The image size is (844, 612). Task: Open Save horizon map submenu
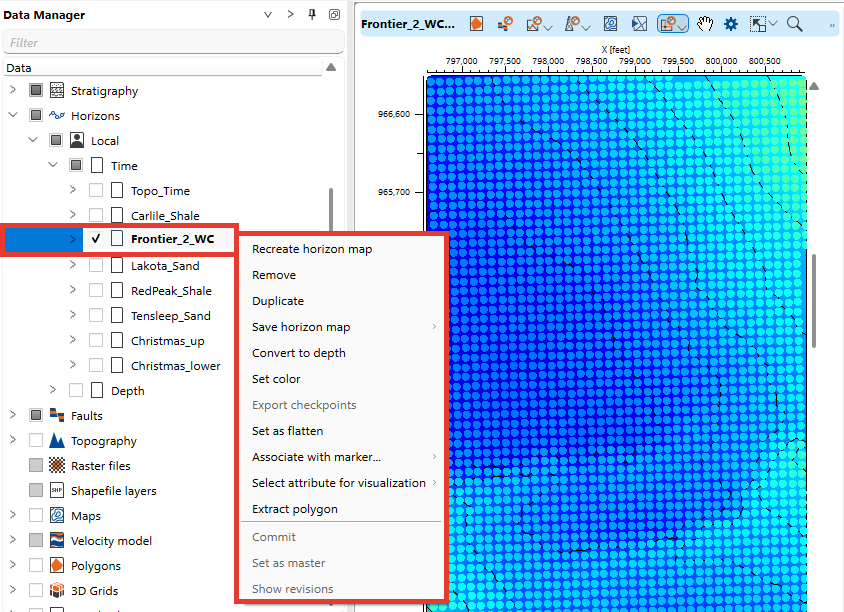300,327
